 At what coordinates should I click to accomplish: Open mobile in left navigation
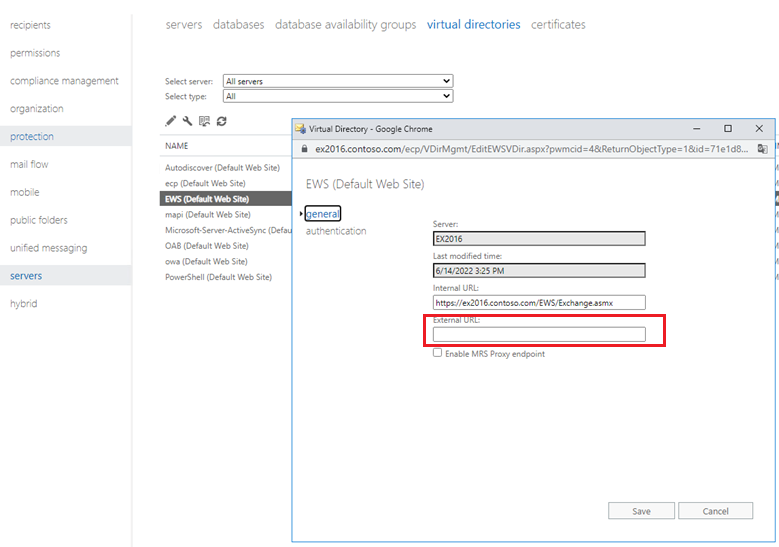pyautogui.click(x=25, y=192)
